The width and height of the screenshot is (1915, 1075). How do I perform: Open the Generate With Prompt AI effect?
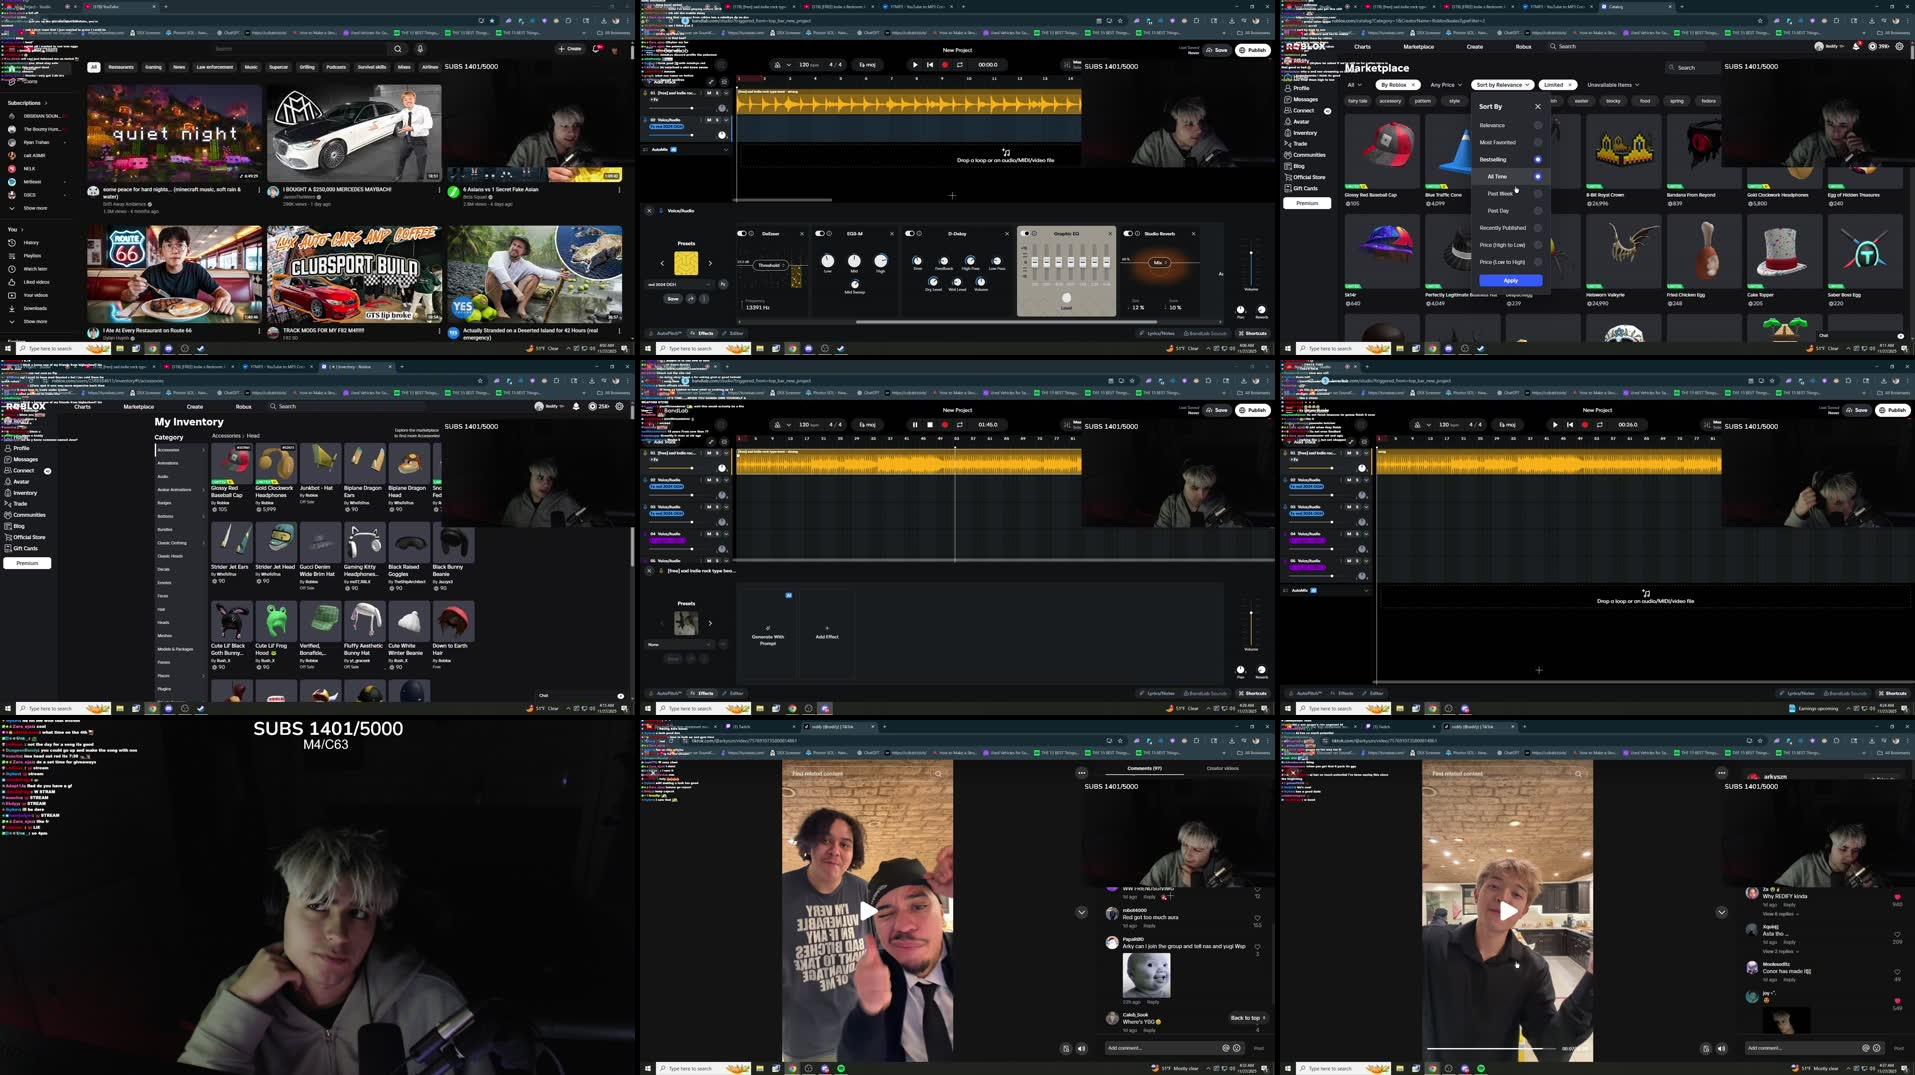tap(766, 636)
